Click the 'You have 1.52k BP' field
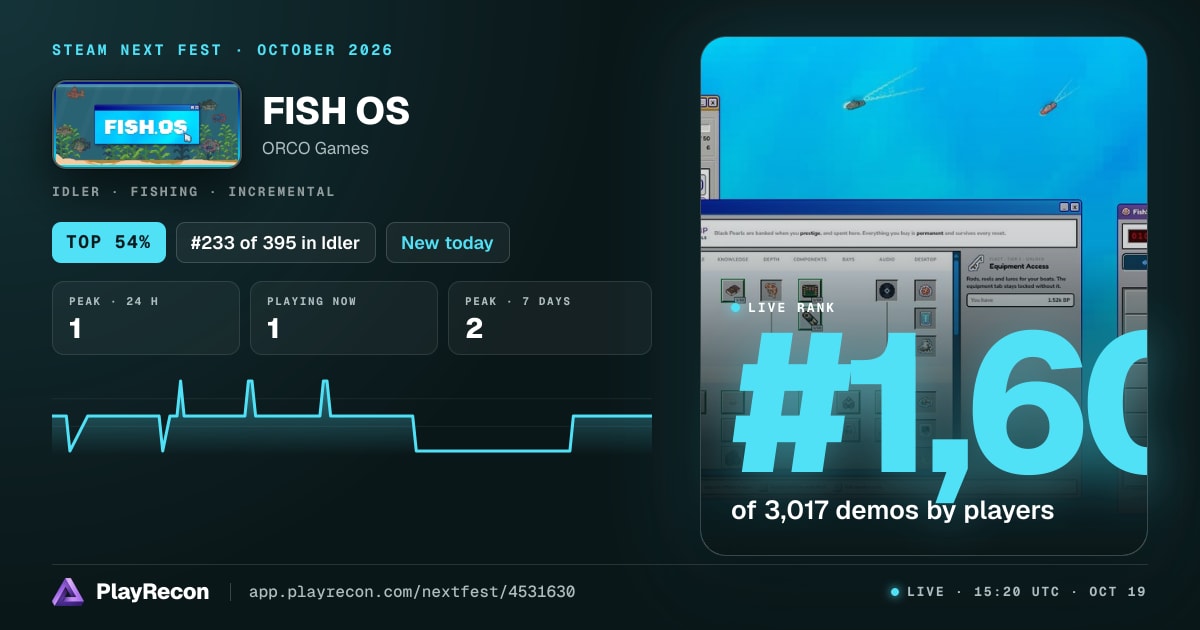Image resolution: width=1200 pixels, height=630 pixels. pos(1020,300)
